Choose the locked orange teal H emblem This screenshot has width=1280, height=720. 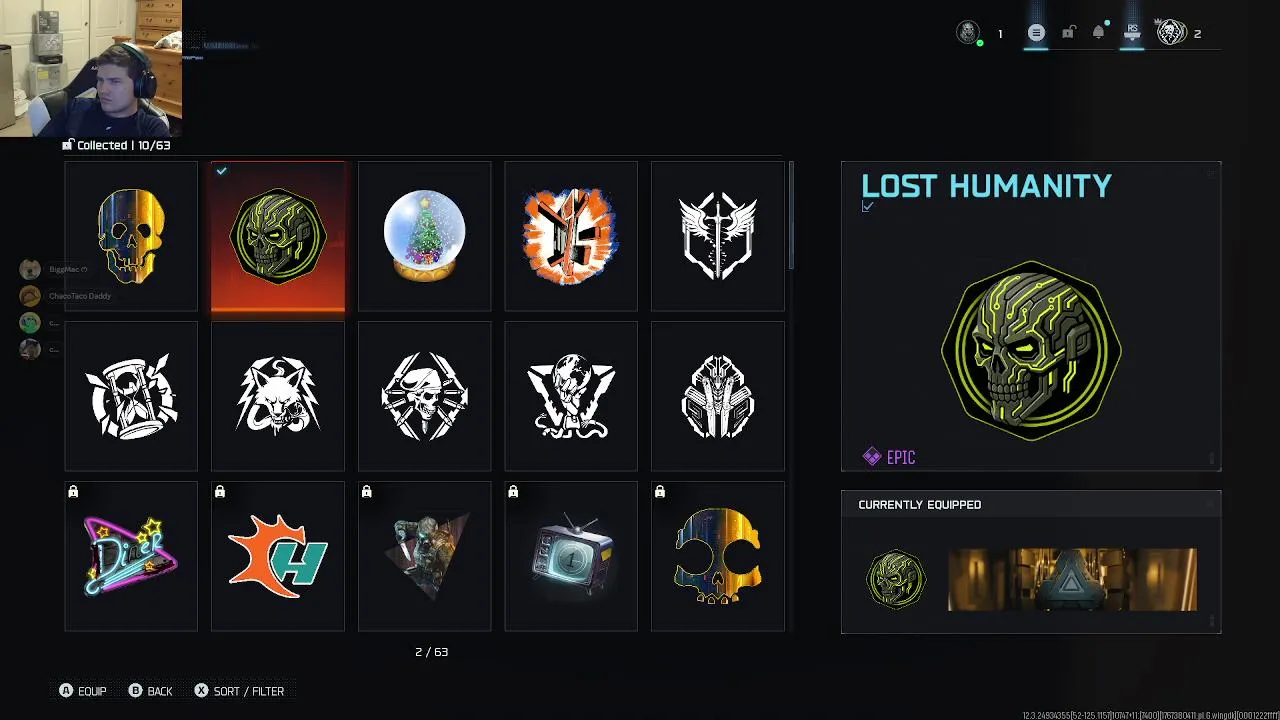pyautogui.click(x=278, y=556)
